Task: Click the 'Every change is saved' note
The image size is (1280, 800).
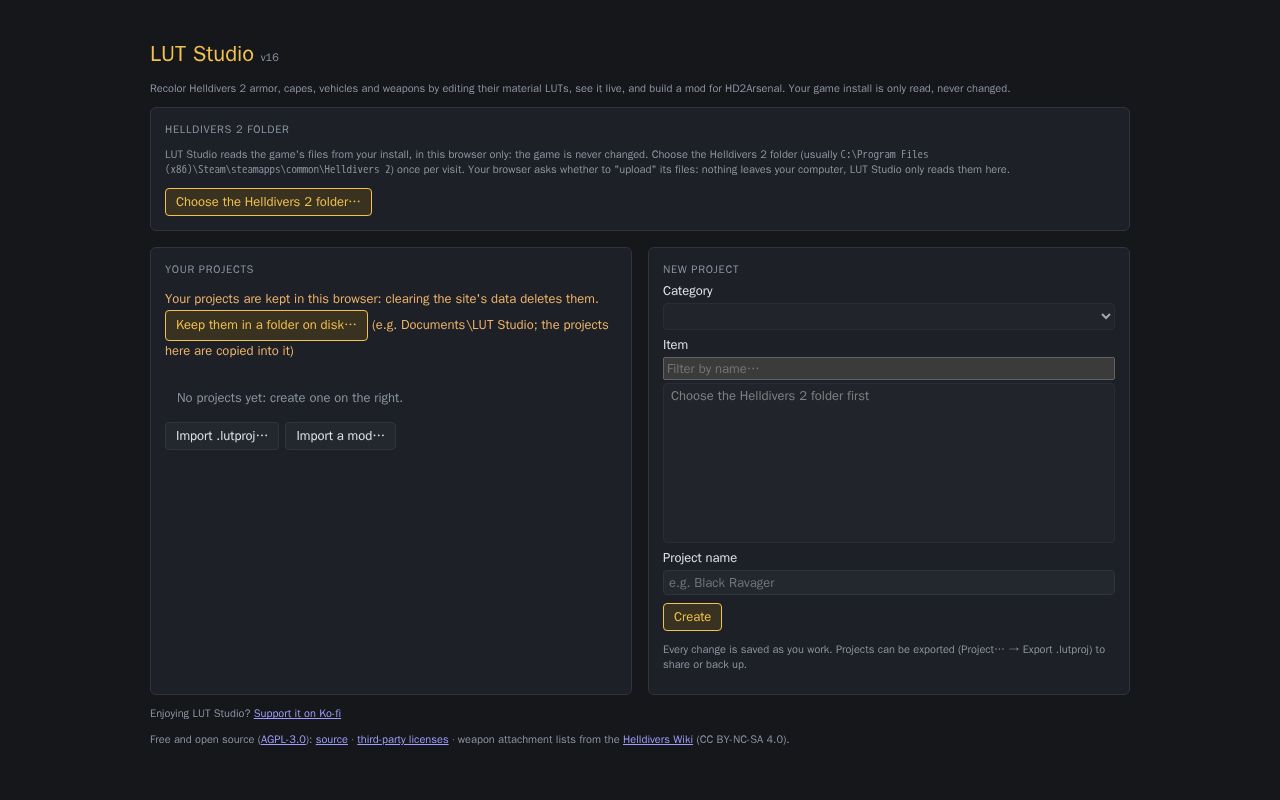Action: (x=884, y=657)
